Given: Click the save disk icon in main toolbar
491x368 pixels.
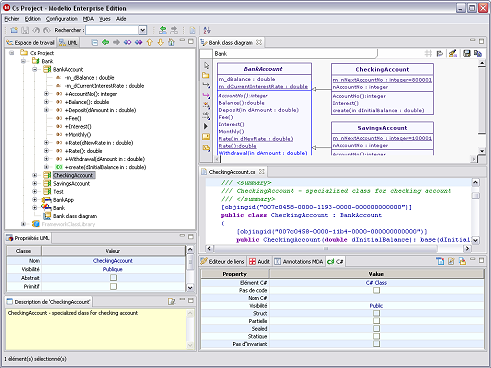Looking at the screenshot, I should [x=25, y=30].
